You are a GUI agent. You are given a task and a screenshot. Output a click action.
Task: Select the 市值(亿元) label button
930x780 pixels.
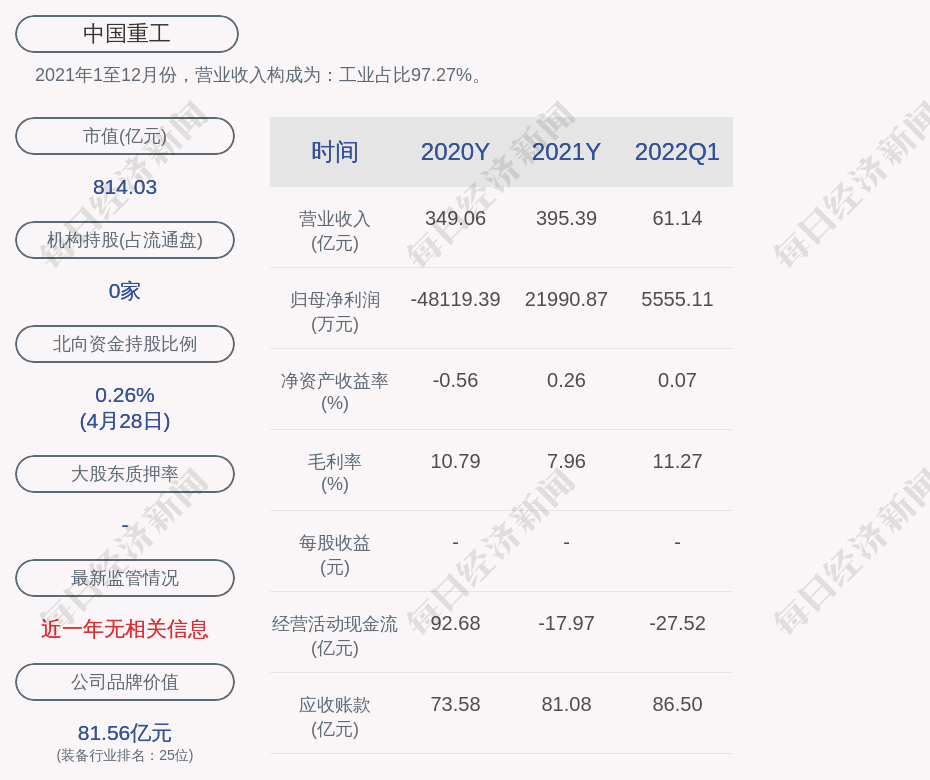coord(125,136)
